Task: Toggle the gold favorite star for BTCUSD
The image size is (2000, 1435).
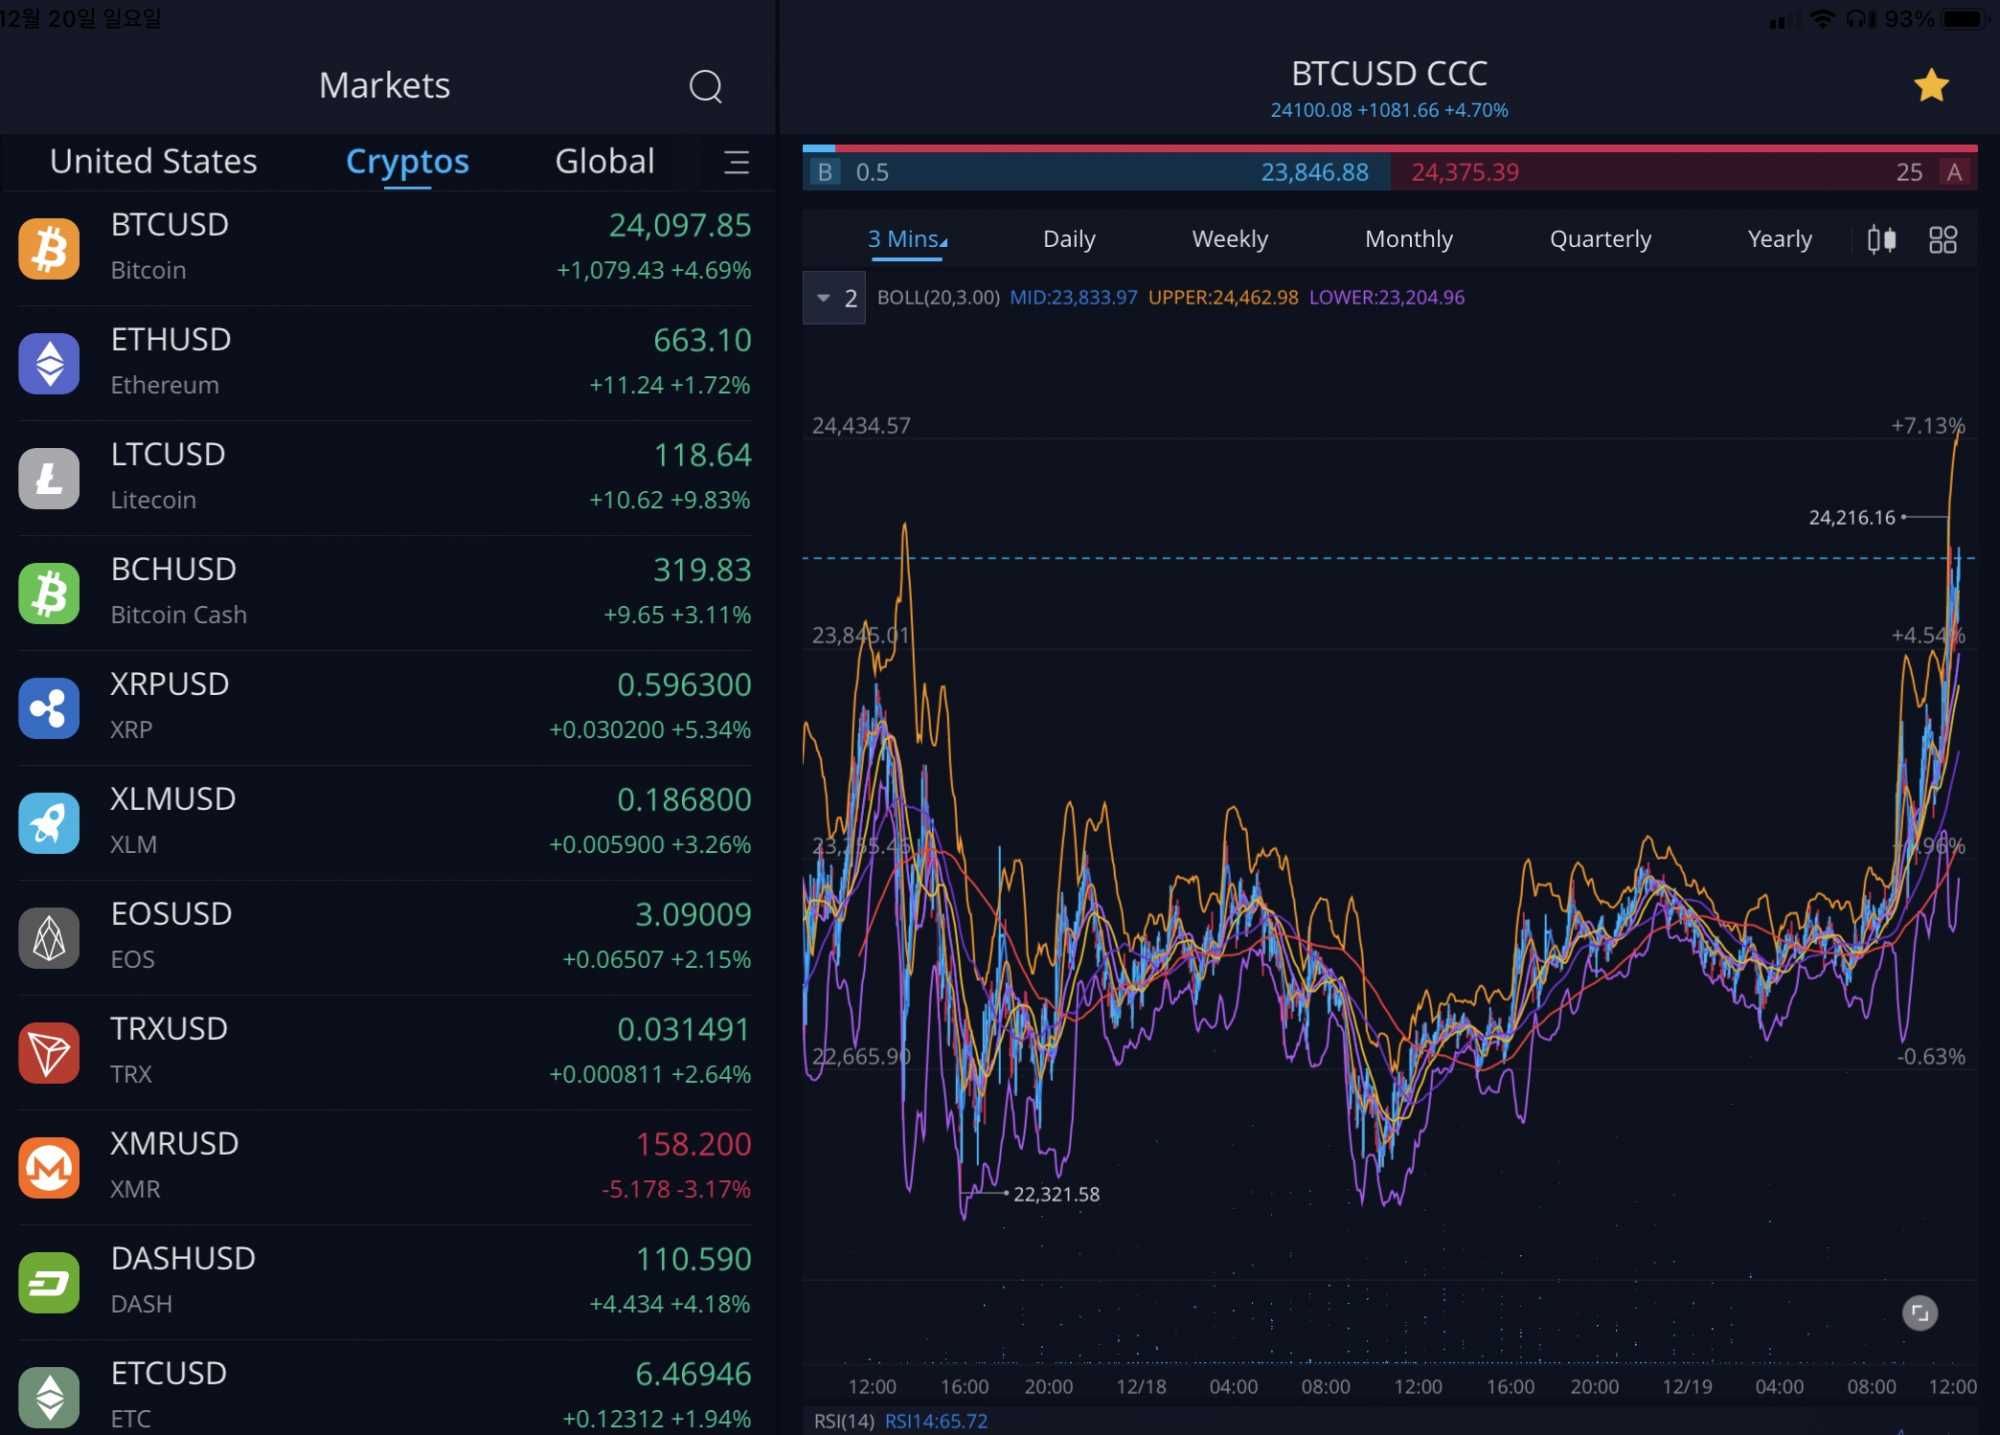Action: coord(1931,86)
